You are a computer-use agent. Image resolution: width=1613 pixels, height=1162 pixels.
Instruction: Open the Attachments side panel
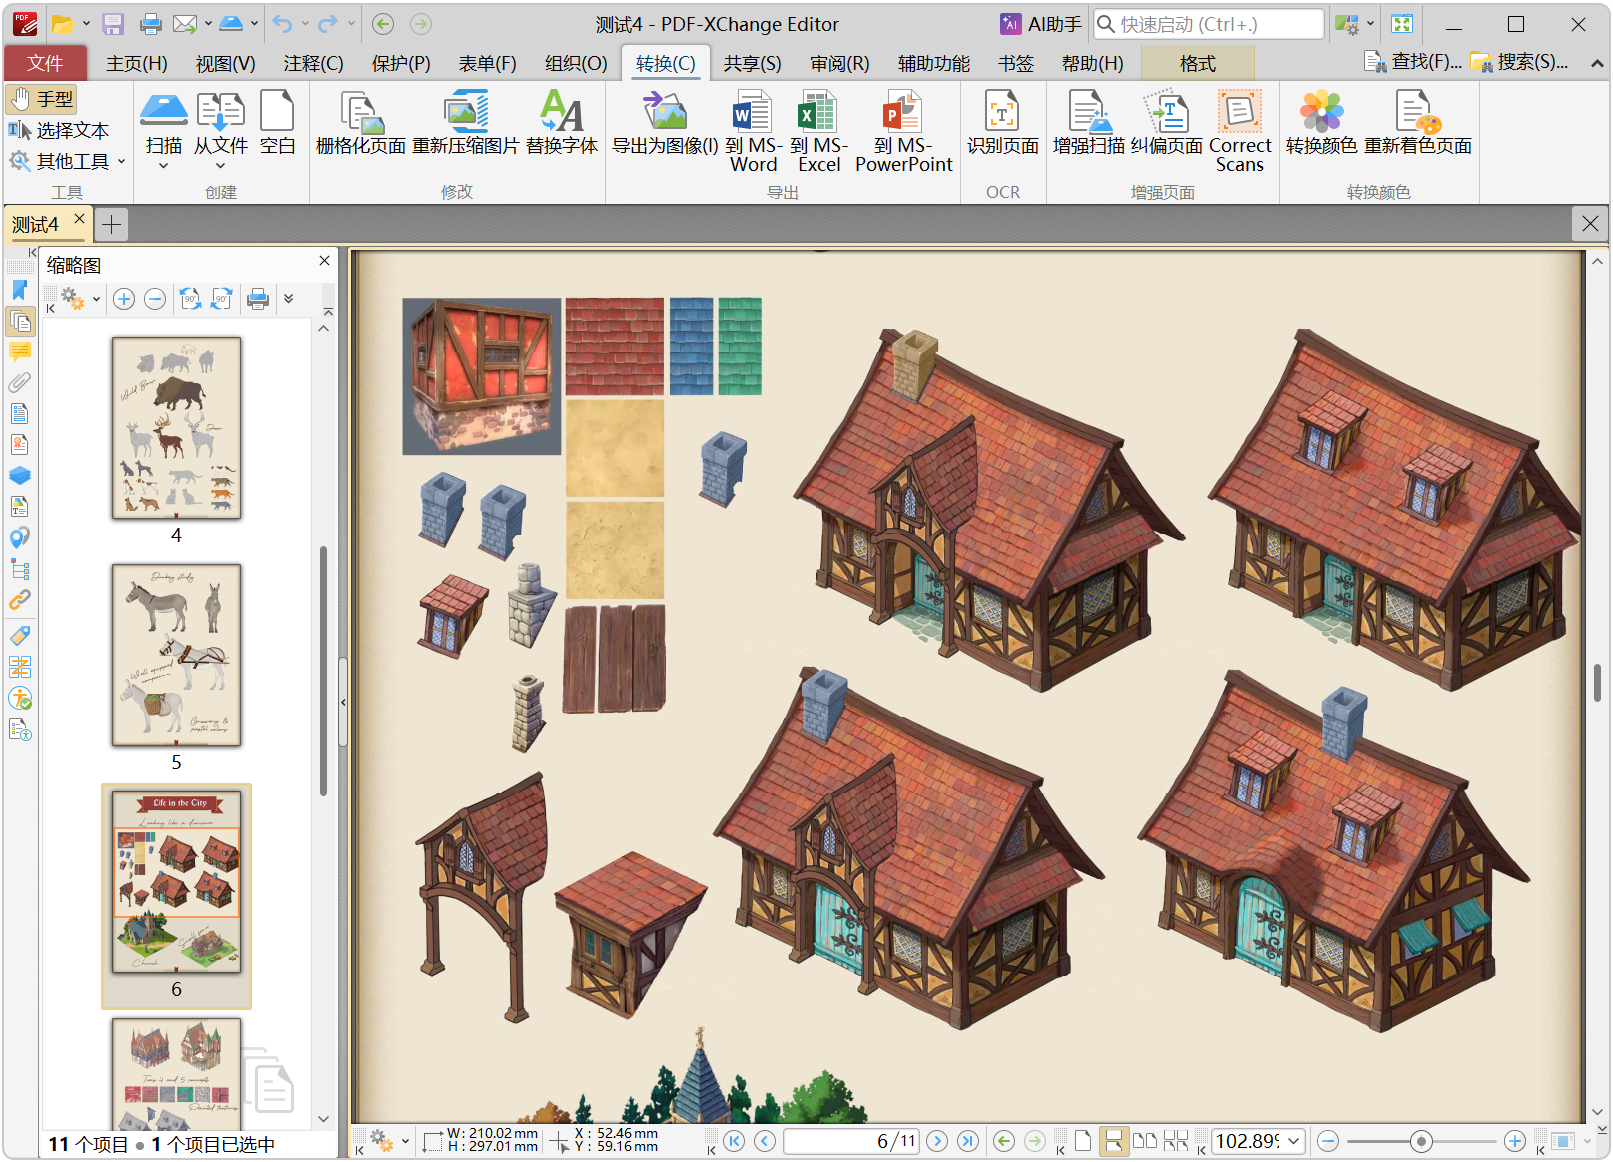click(20, 383)
